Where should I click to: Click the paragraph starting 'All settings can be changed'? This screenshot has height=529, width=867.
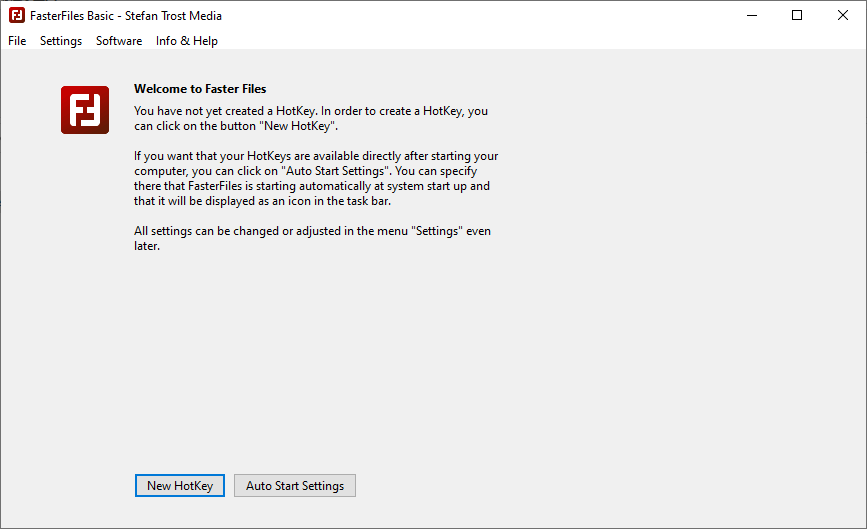pyautogui.click(x=312, y=239)
